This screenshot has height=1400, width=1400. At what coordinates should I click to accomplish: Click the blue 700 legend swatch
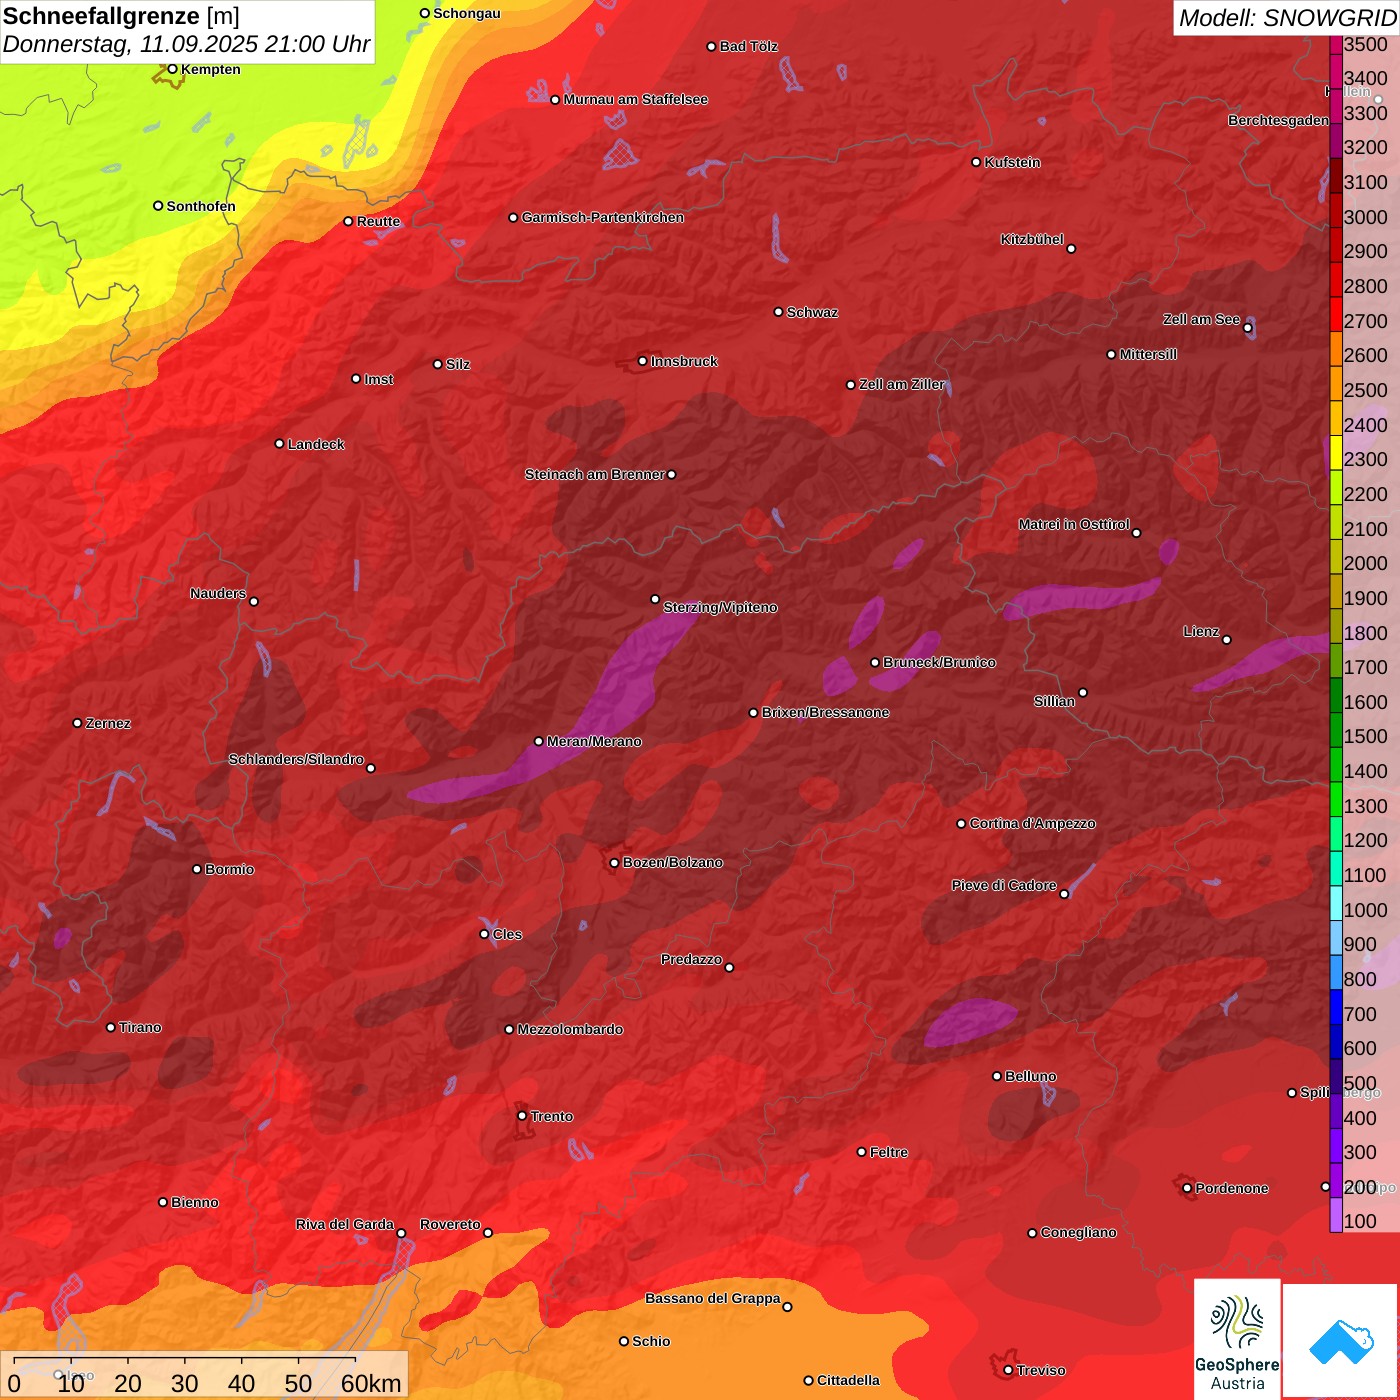1336,1007
